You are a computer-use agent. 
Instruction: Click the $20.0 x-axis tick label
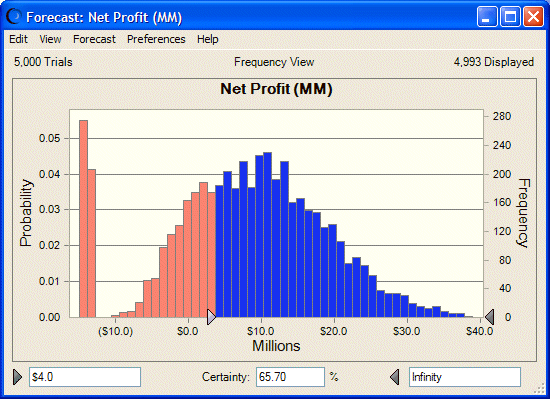coord(334,331)
